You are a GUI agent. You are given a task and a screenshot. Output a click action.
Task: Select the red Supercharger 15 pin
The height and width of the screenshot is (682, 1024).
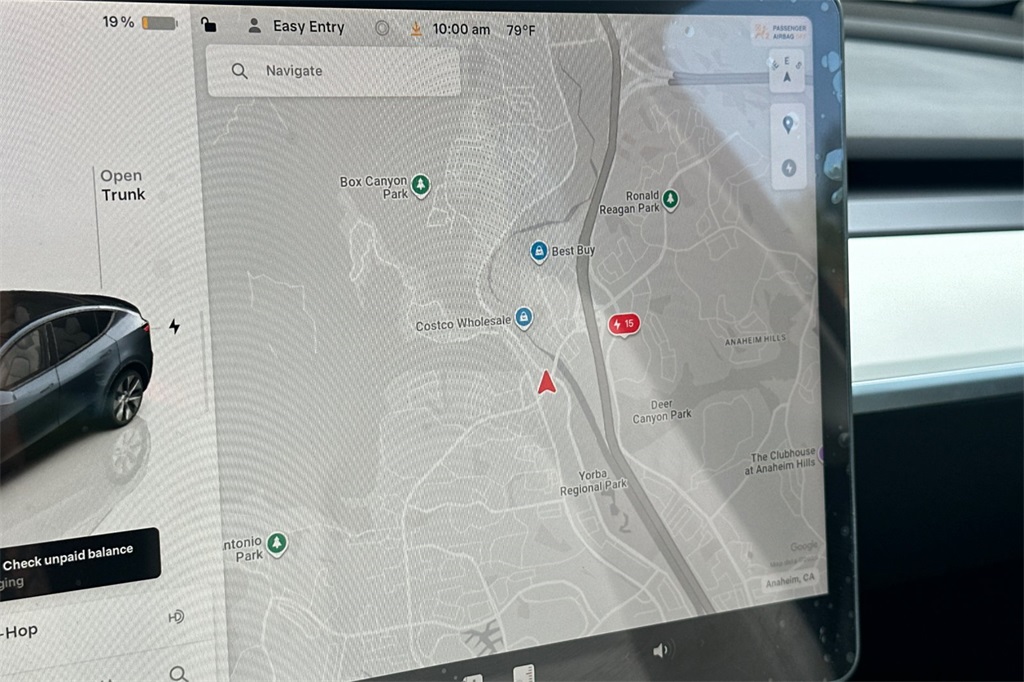coord(624,325)
